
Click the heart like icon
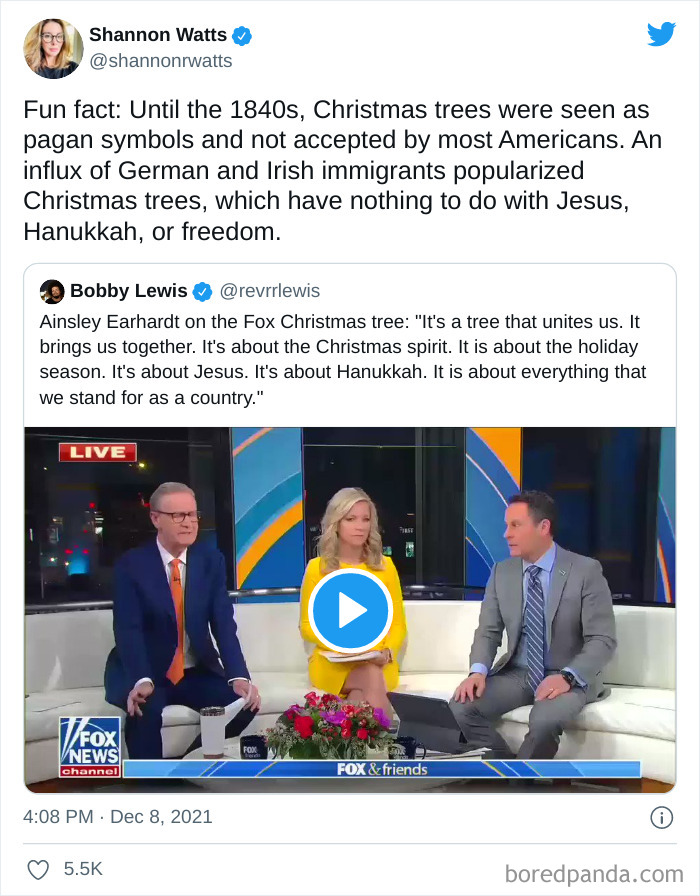(x=38, y=870)
